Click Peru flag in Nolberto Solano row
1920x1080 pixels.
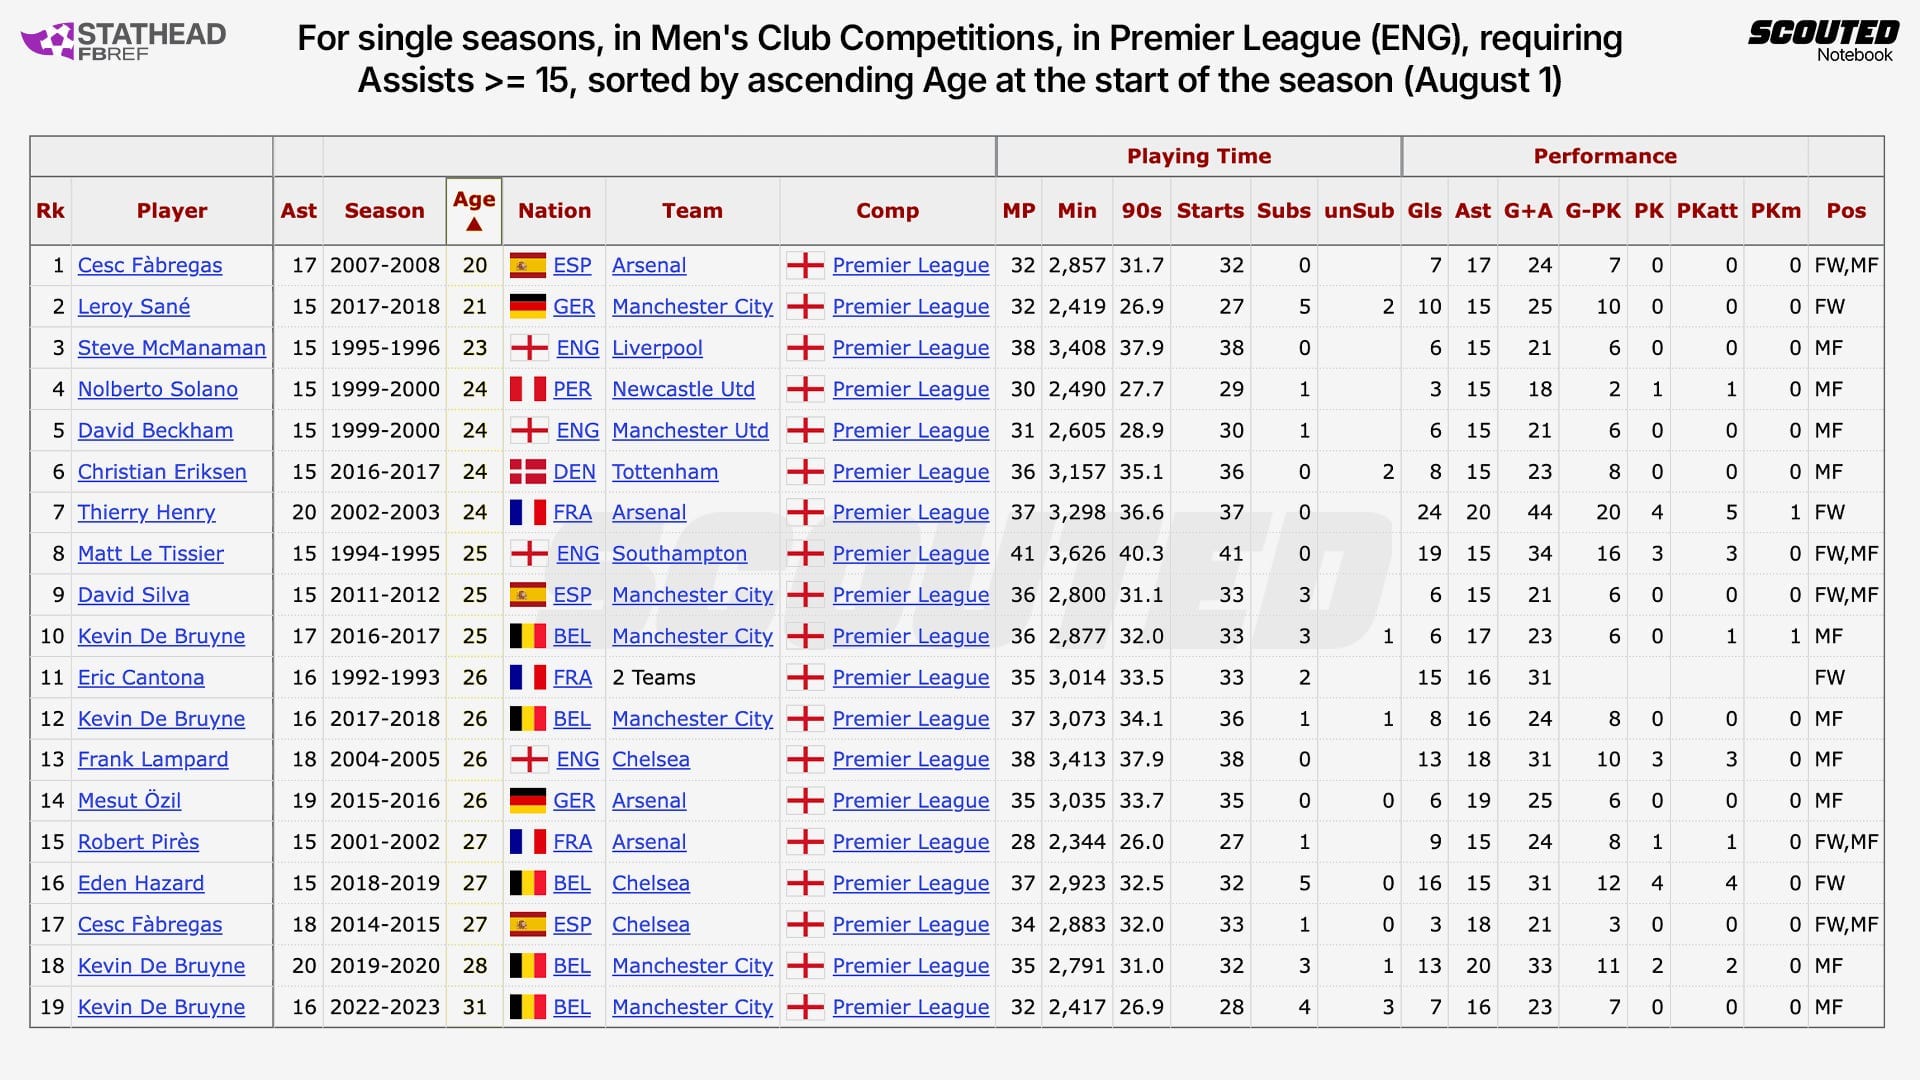[x=527, y=389]
